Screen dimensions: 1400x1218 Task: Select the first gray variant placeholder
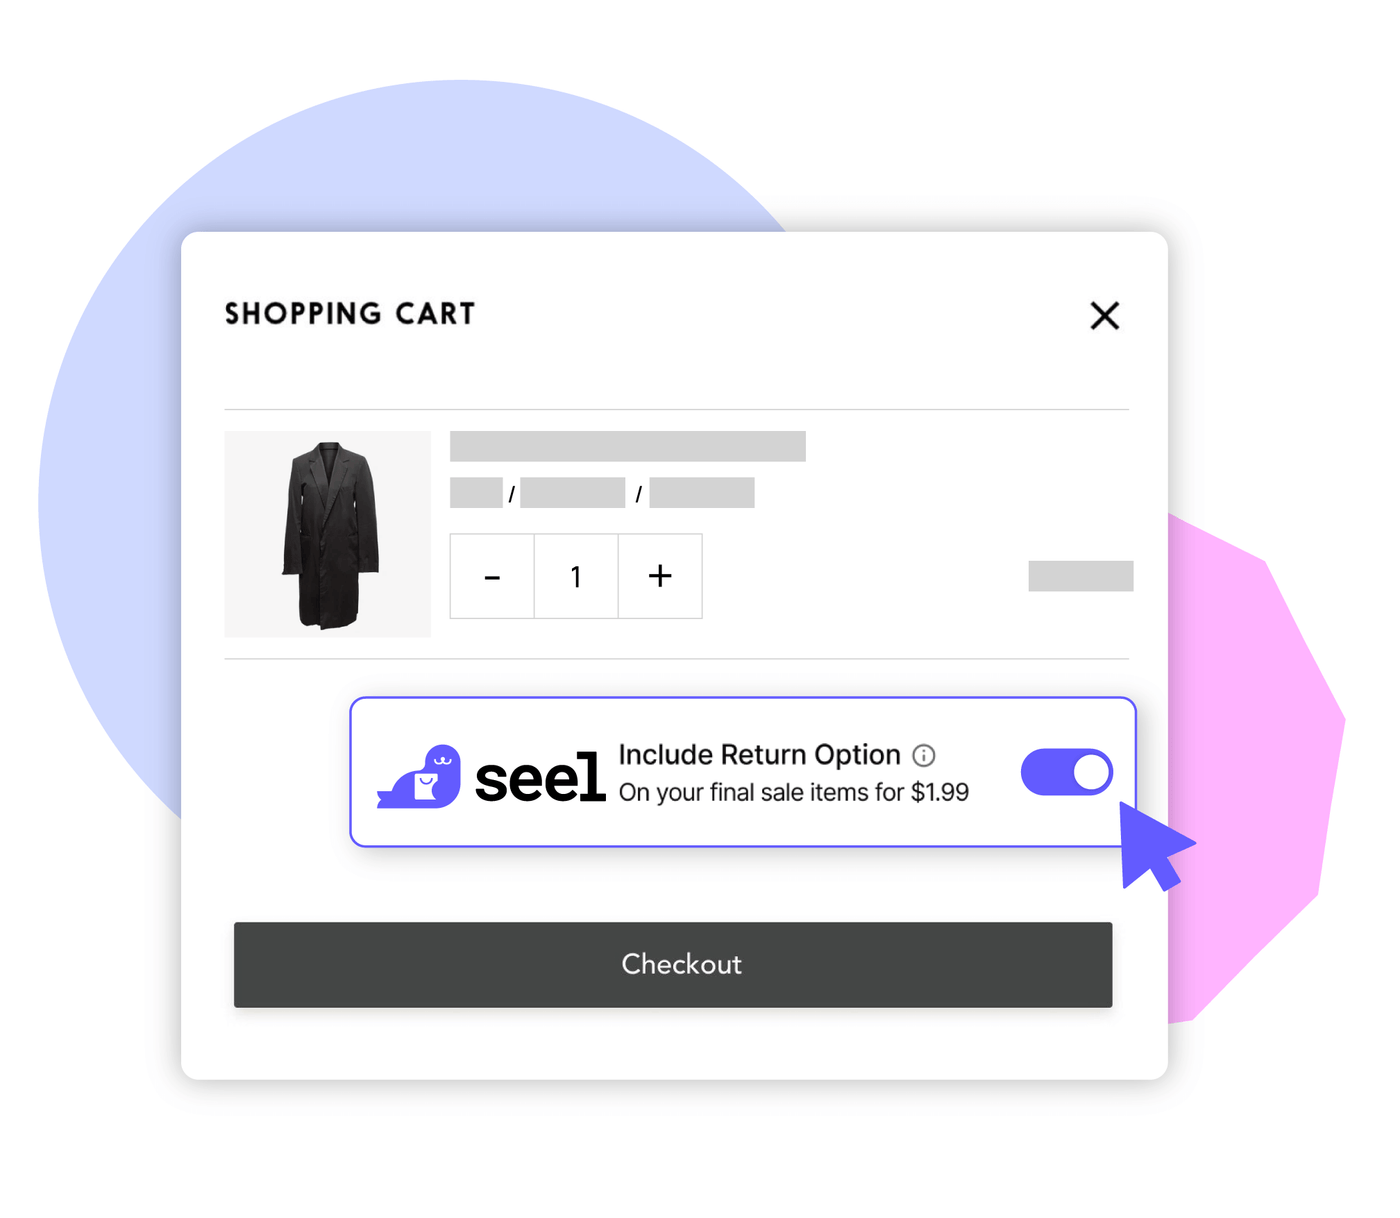476,493
